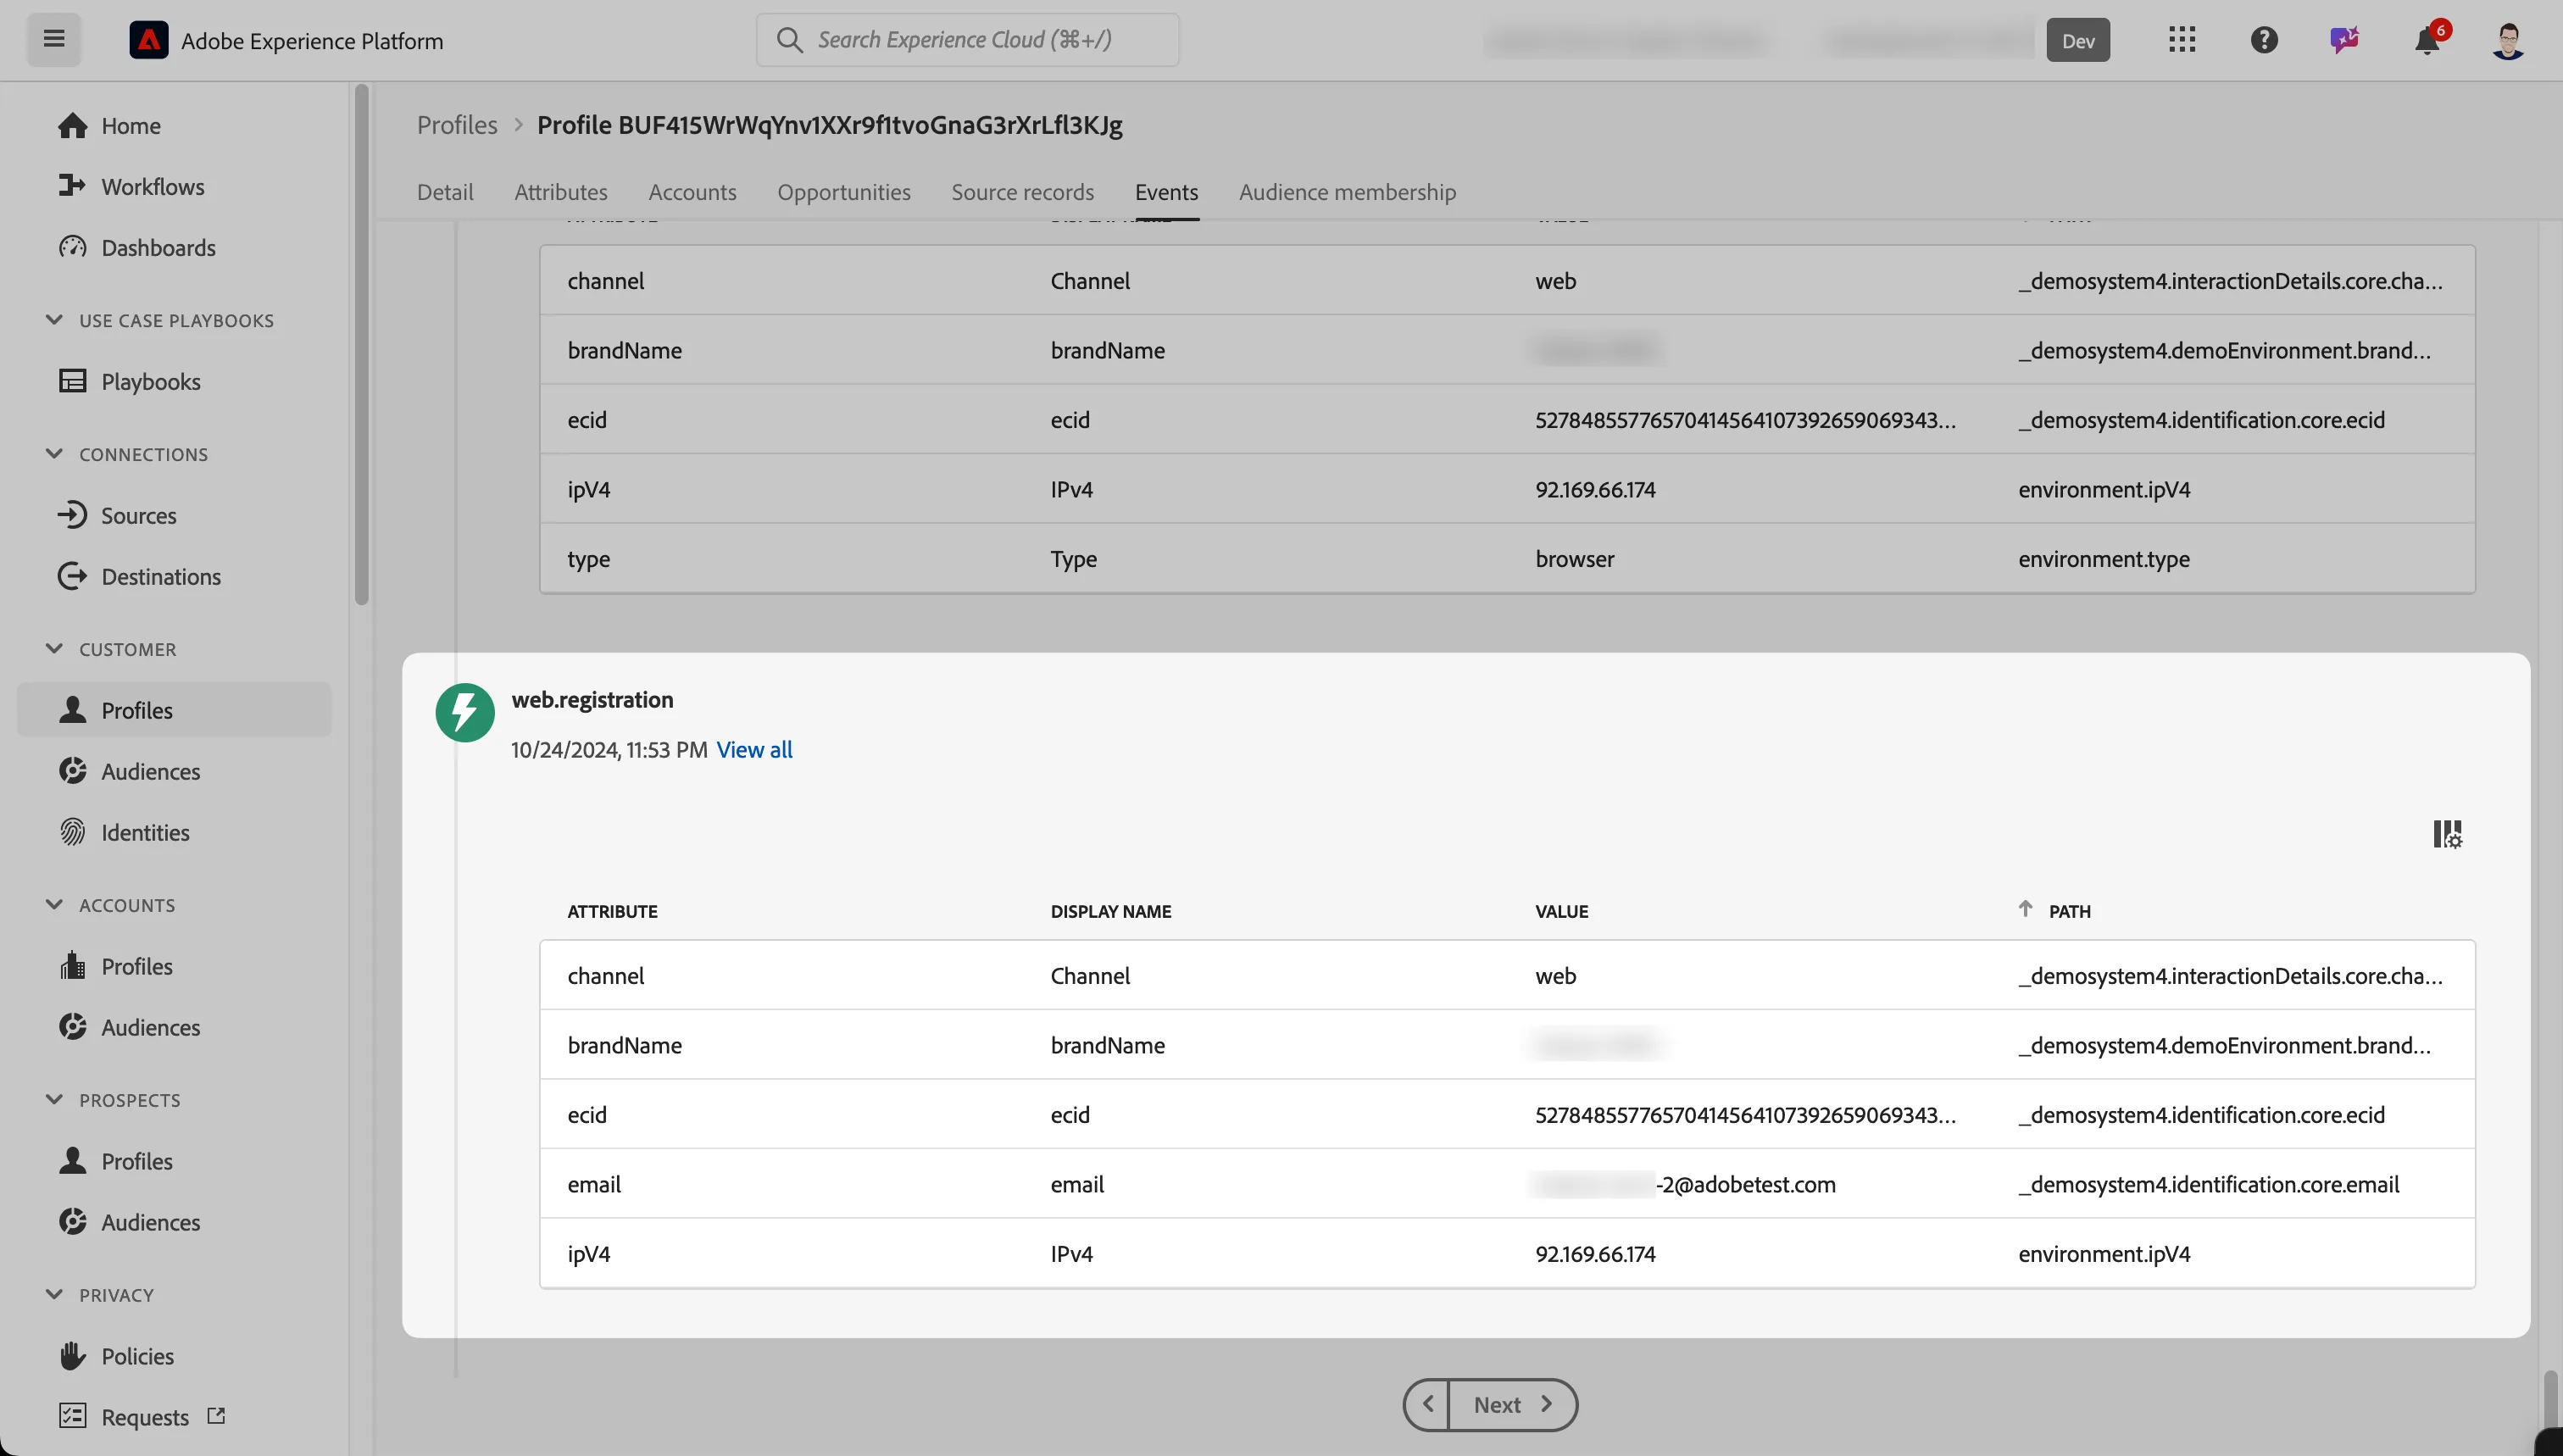2563x1456 pixels.
Task: Open the user avatar menu
Action: (x=2508, y=40)
